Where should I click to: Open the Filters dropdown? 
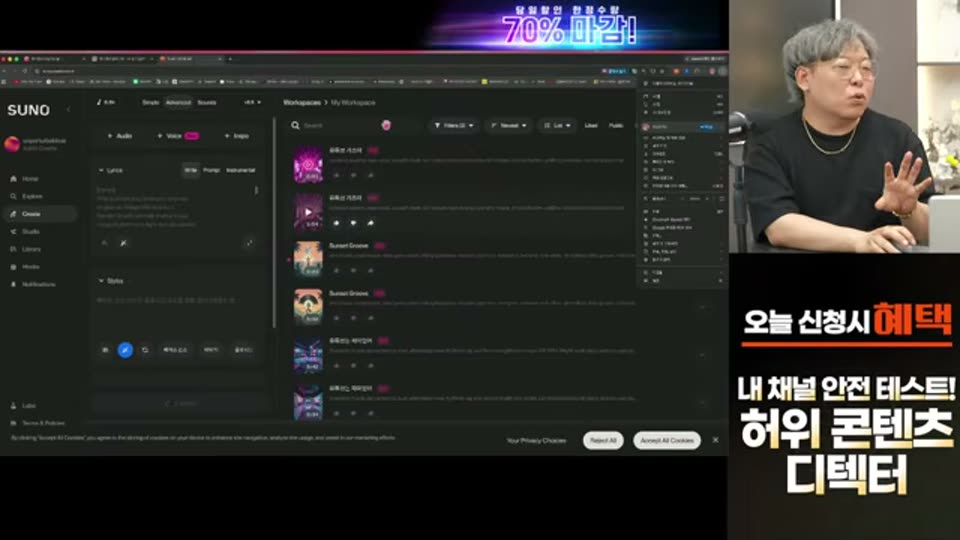point(454,126)
